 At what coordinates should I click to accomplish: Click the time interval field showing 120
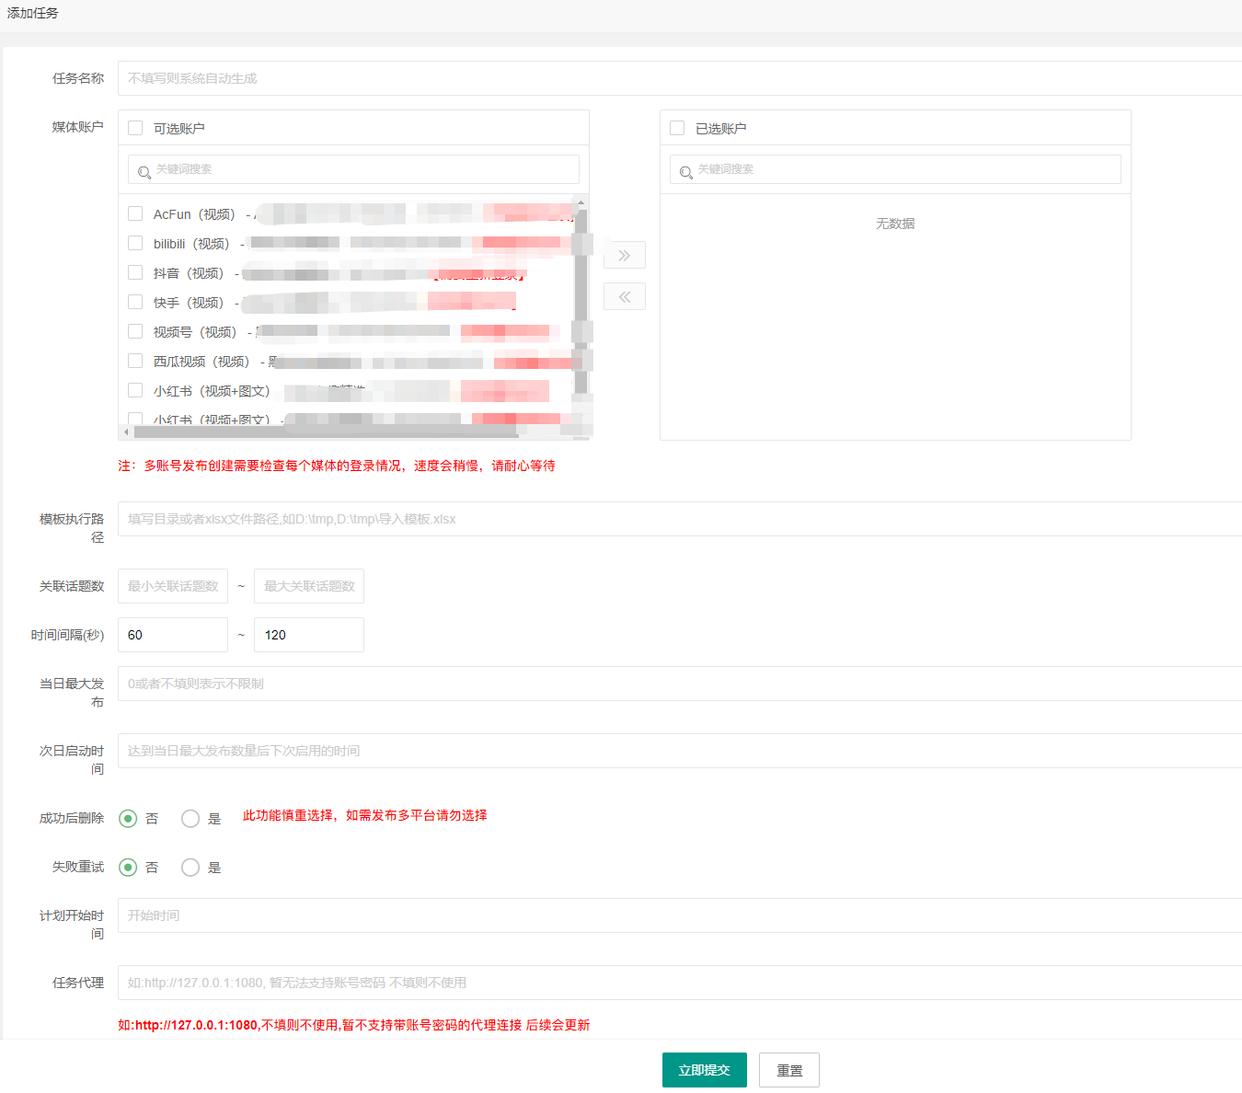tap(309, 635)
